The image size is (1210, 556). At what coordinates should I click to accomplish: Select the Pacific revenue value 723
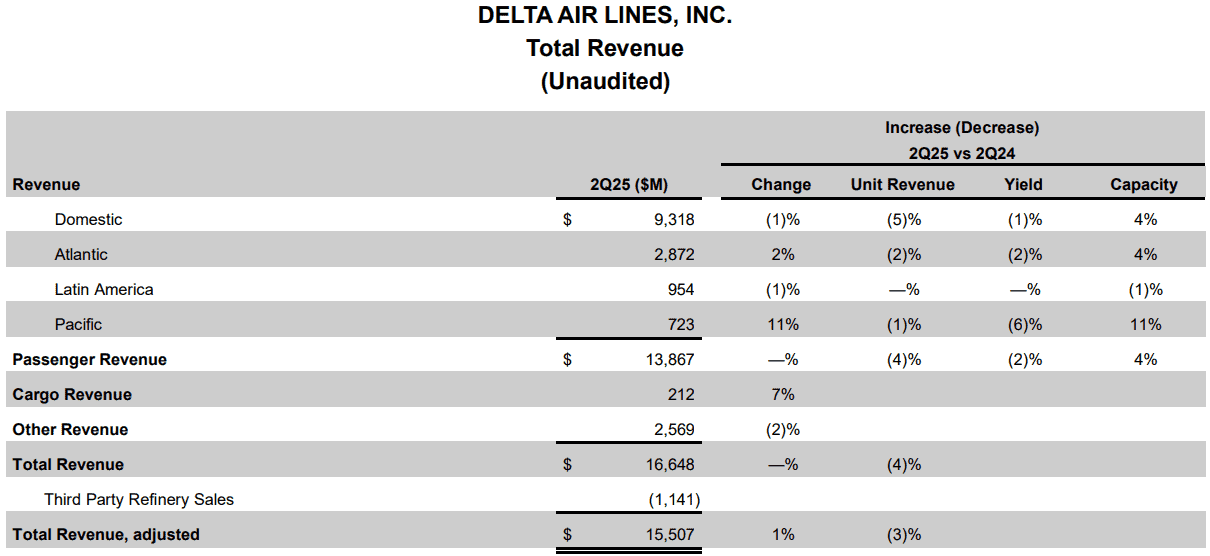click(680, 324)
